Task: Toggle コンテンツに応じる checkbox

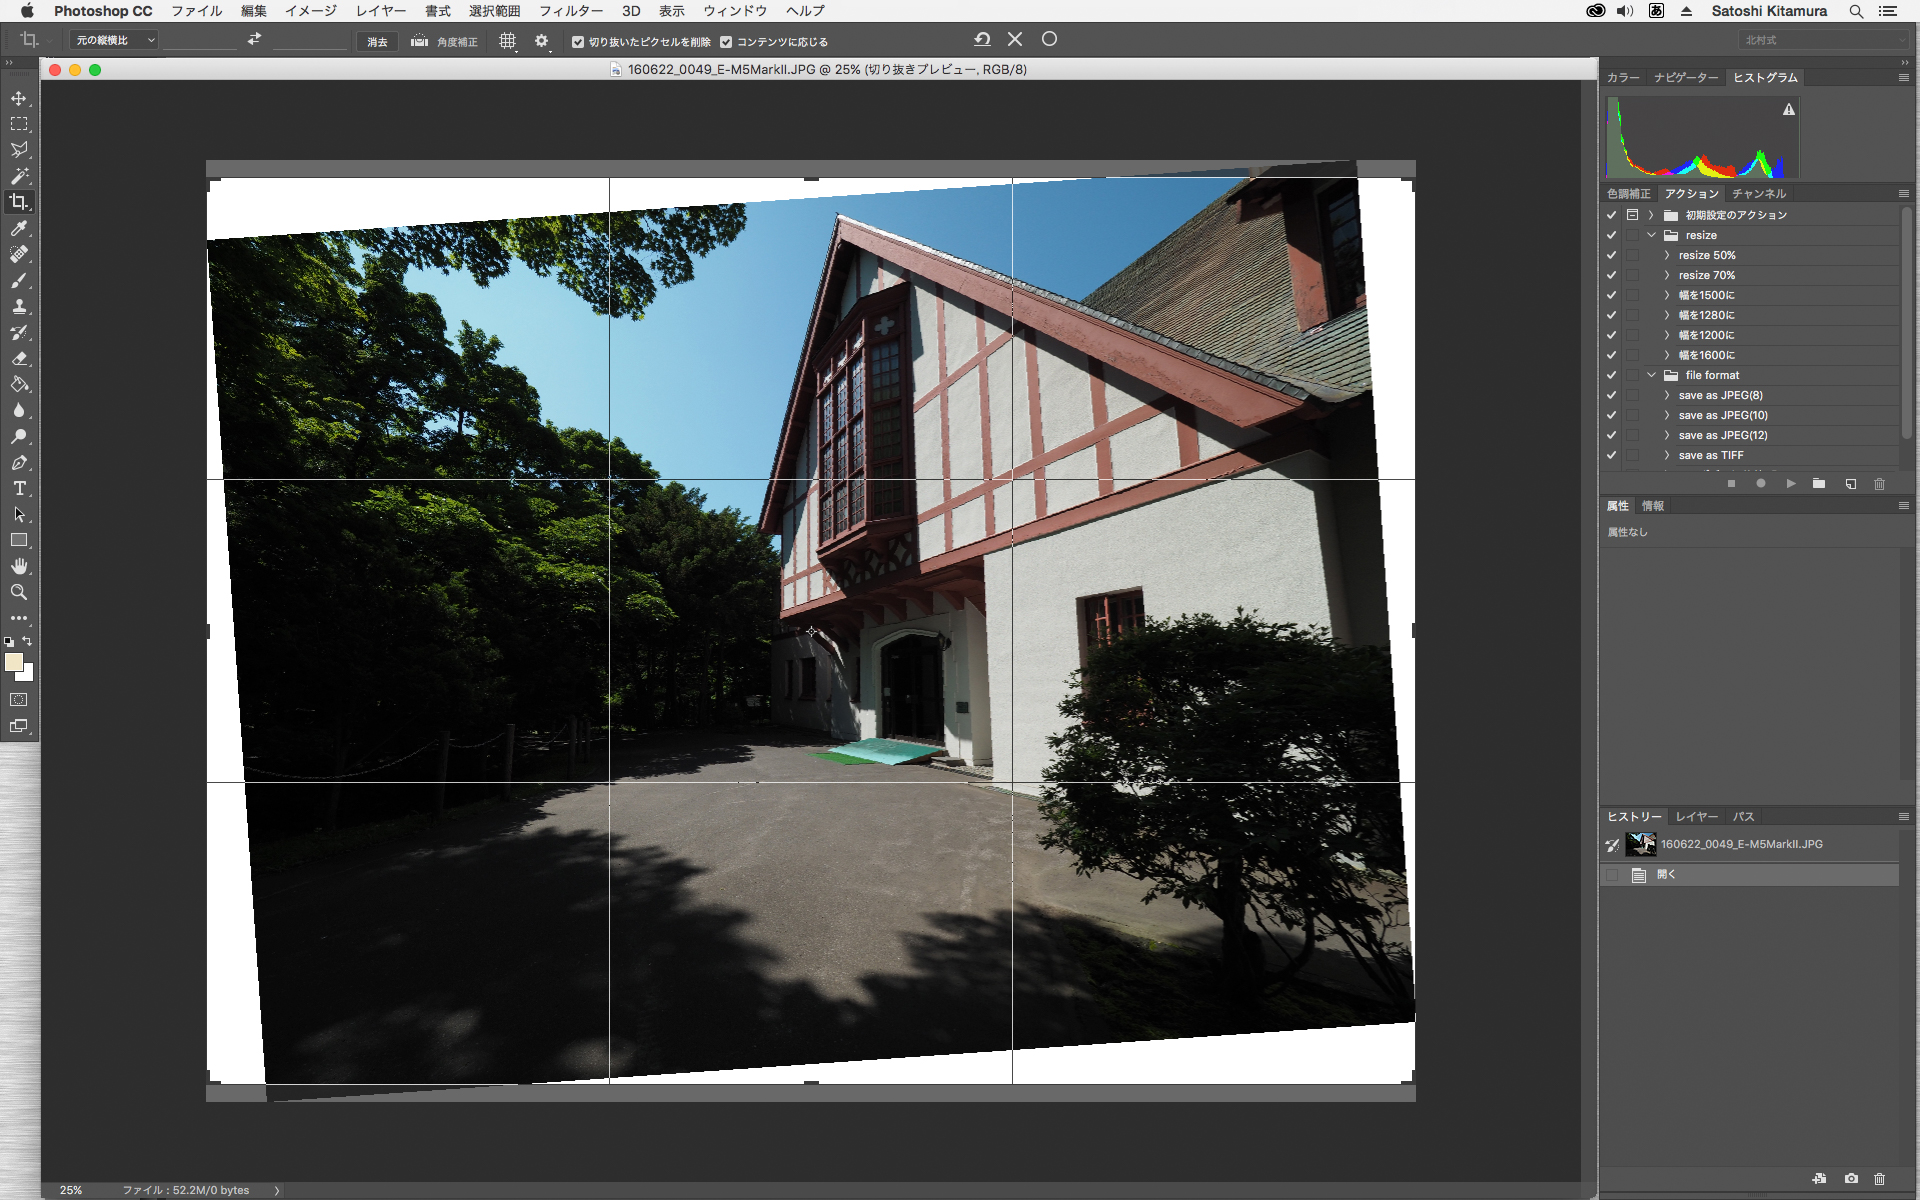Action: 726,42
